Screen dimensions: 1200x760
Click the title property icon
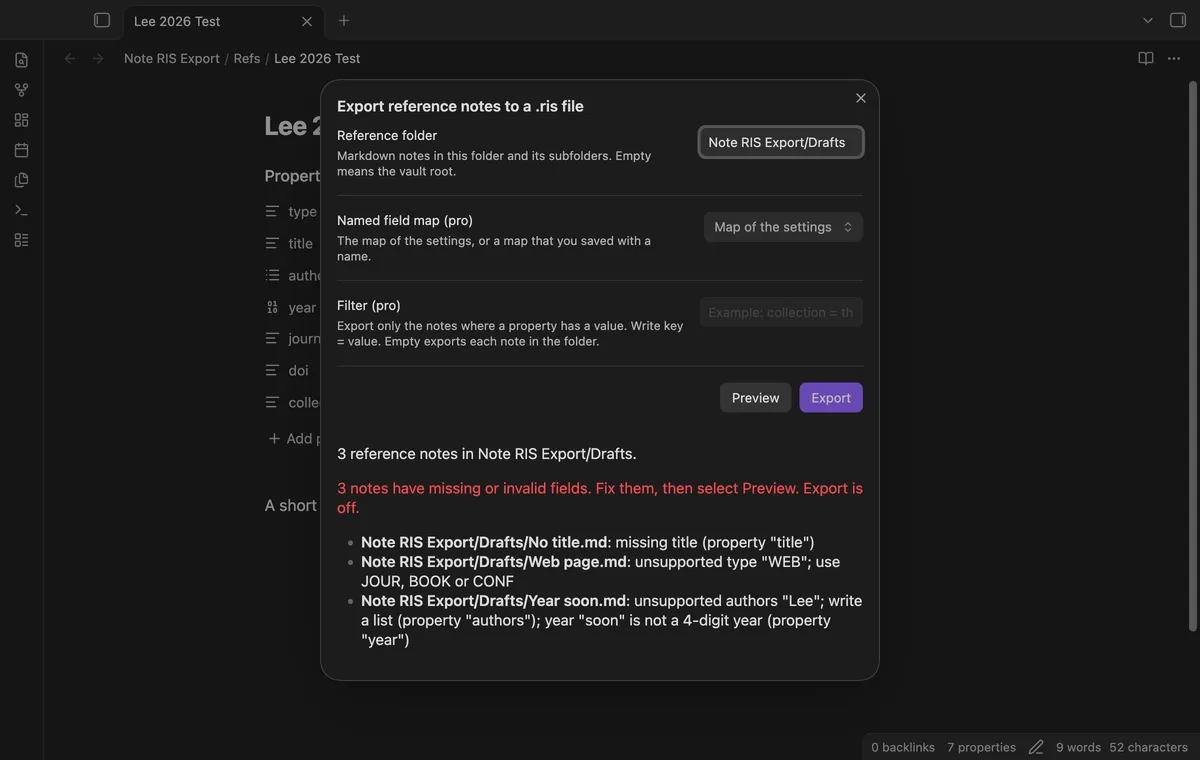[272, 243]
